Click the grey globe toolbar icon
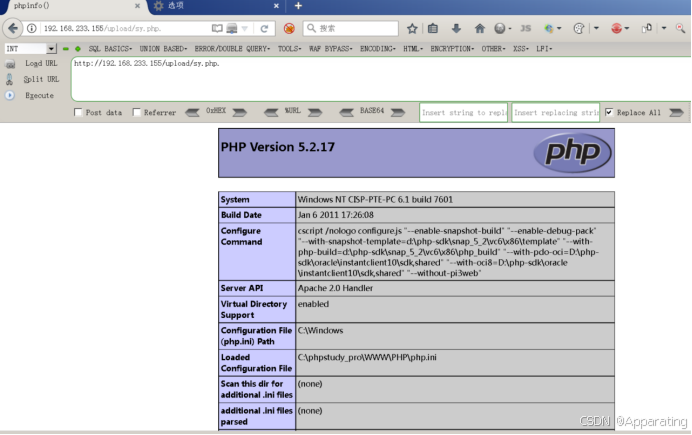The height and width of the screenshot is (435, 692). point(500,28)
